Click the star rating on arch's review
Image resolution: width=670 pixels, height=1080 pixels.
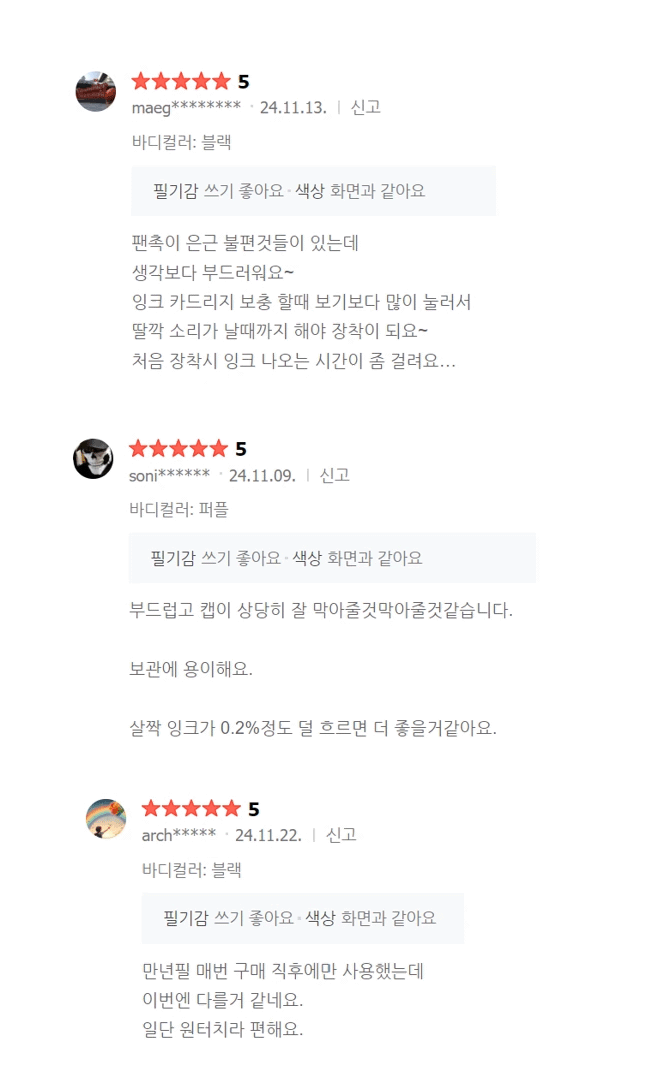click(x=191, y=809)
